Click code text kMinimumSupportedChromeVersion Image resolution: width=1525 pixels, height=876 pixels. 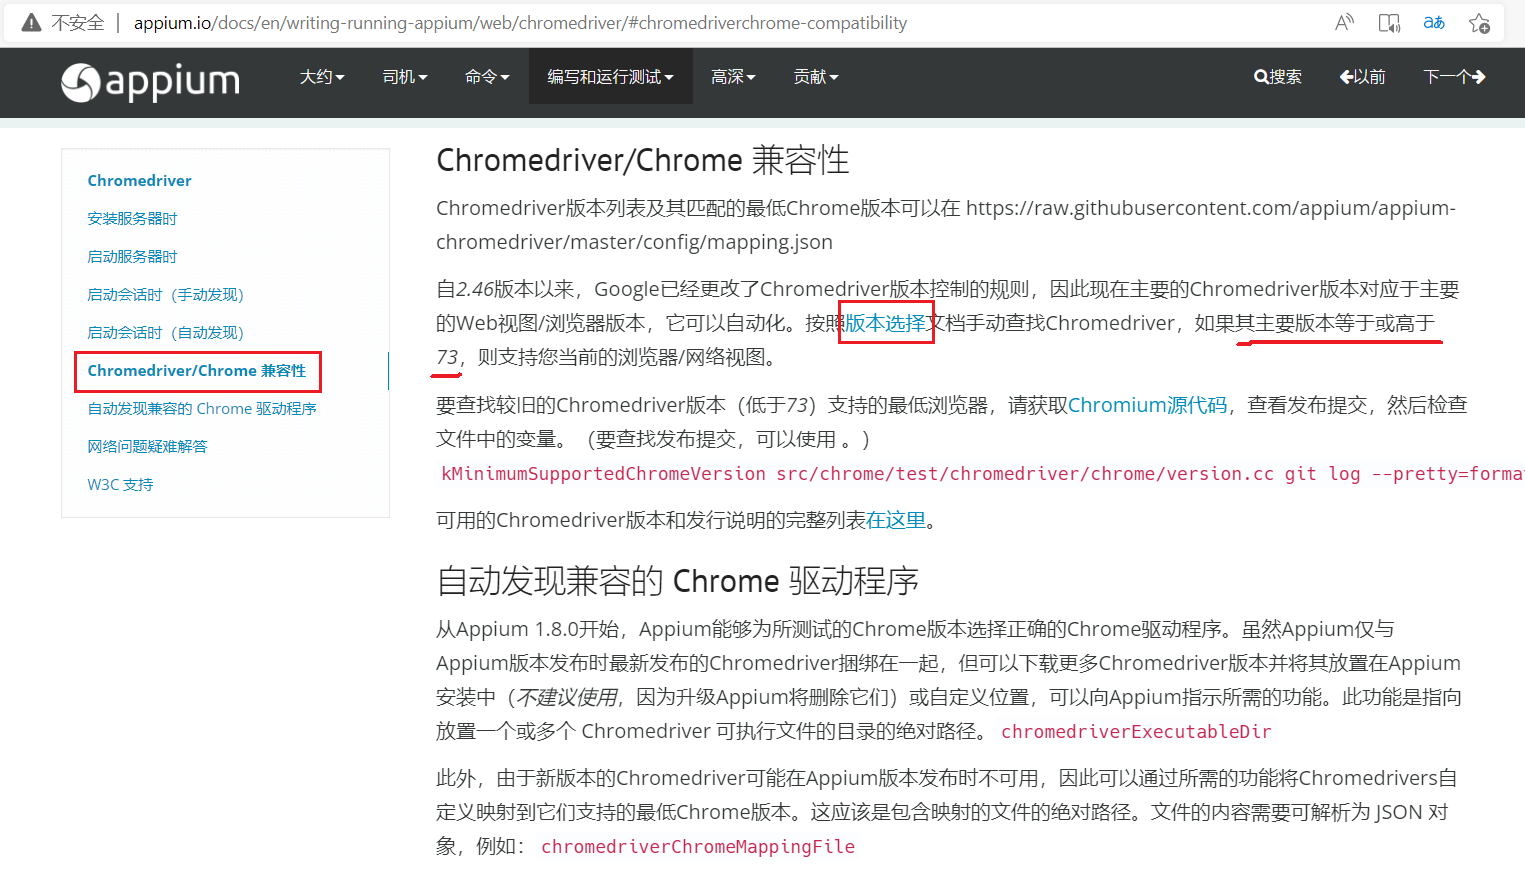click(603, 474)
